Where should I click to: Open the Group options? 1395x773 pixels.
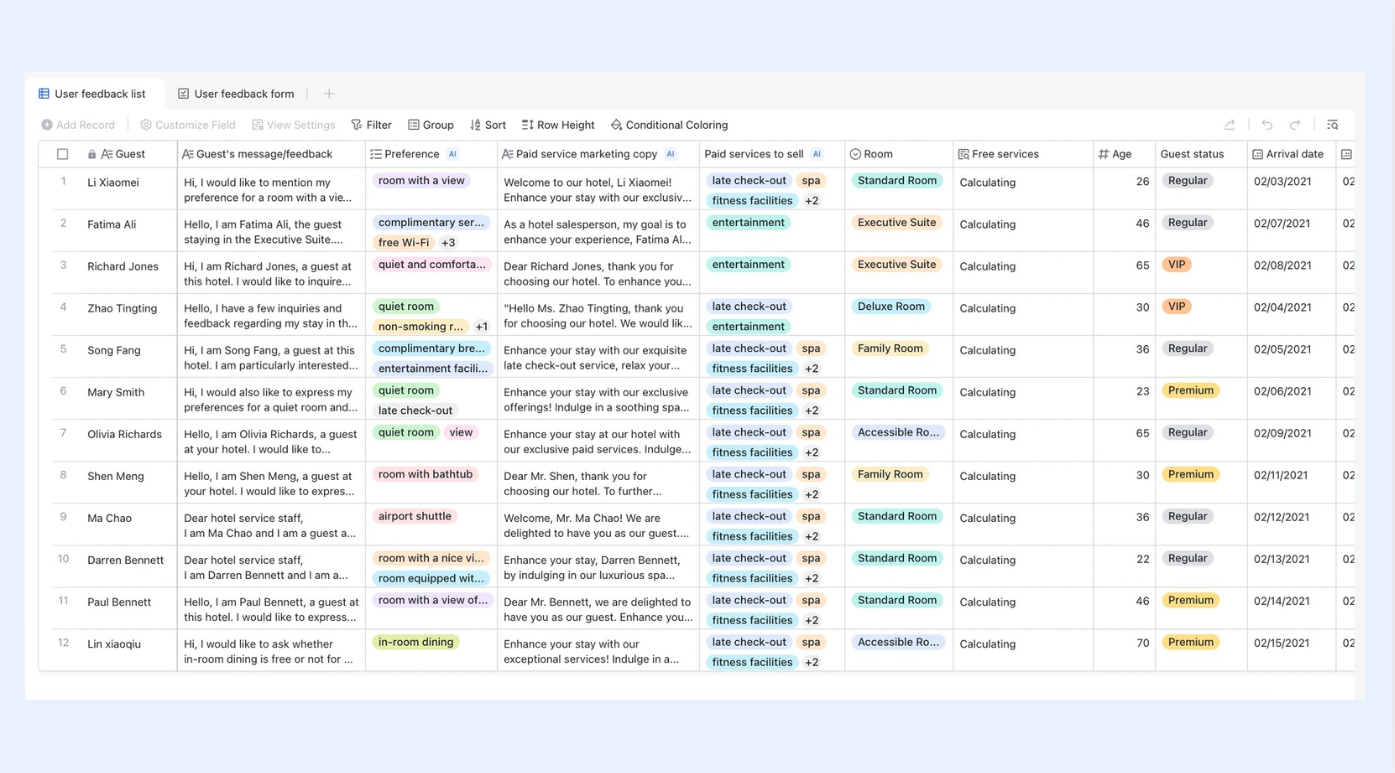(x=431, y=125)
